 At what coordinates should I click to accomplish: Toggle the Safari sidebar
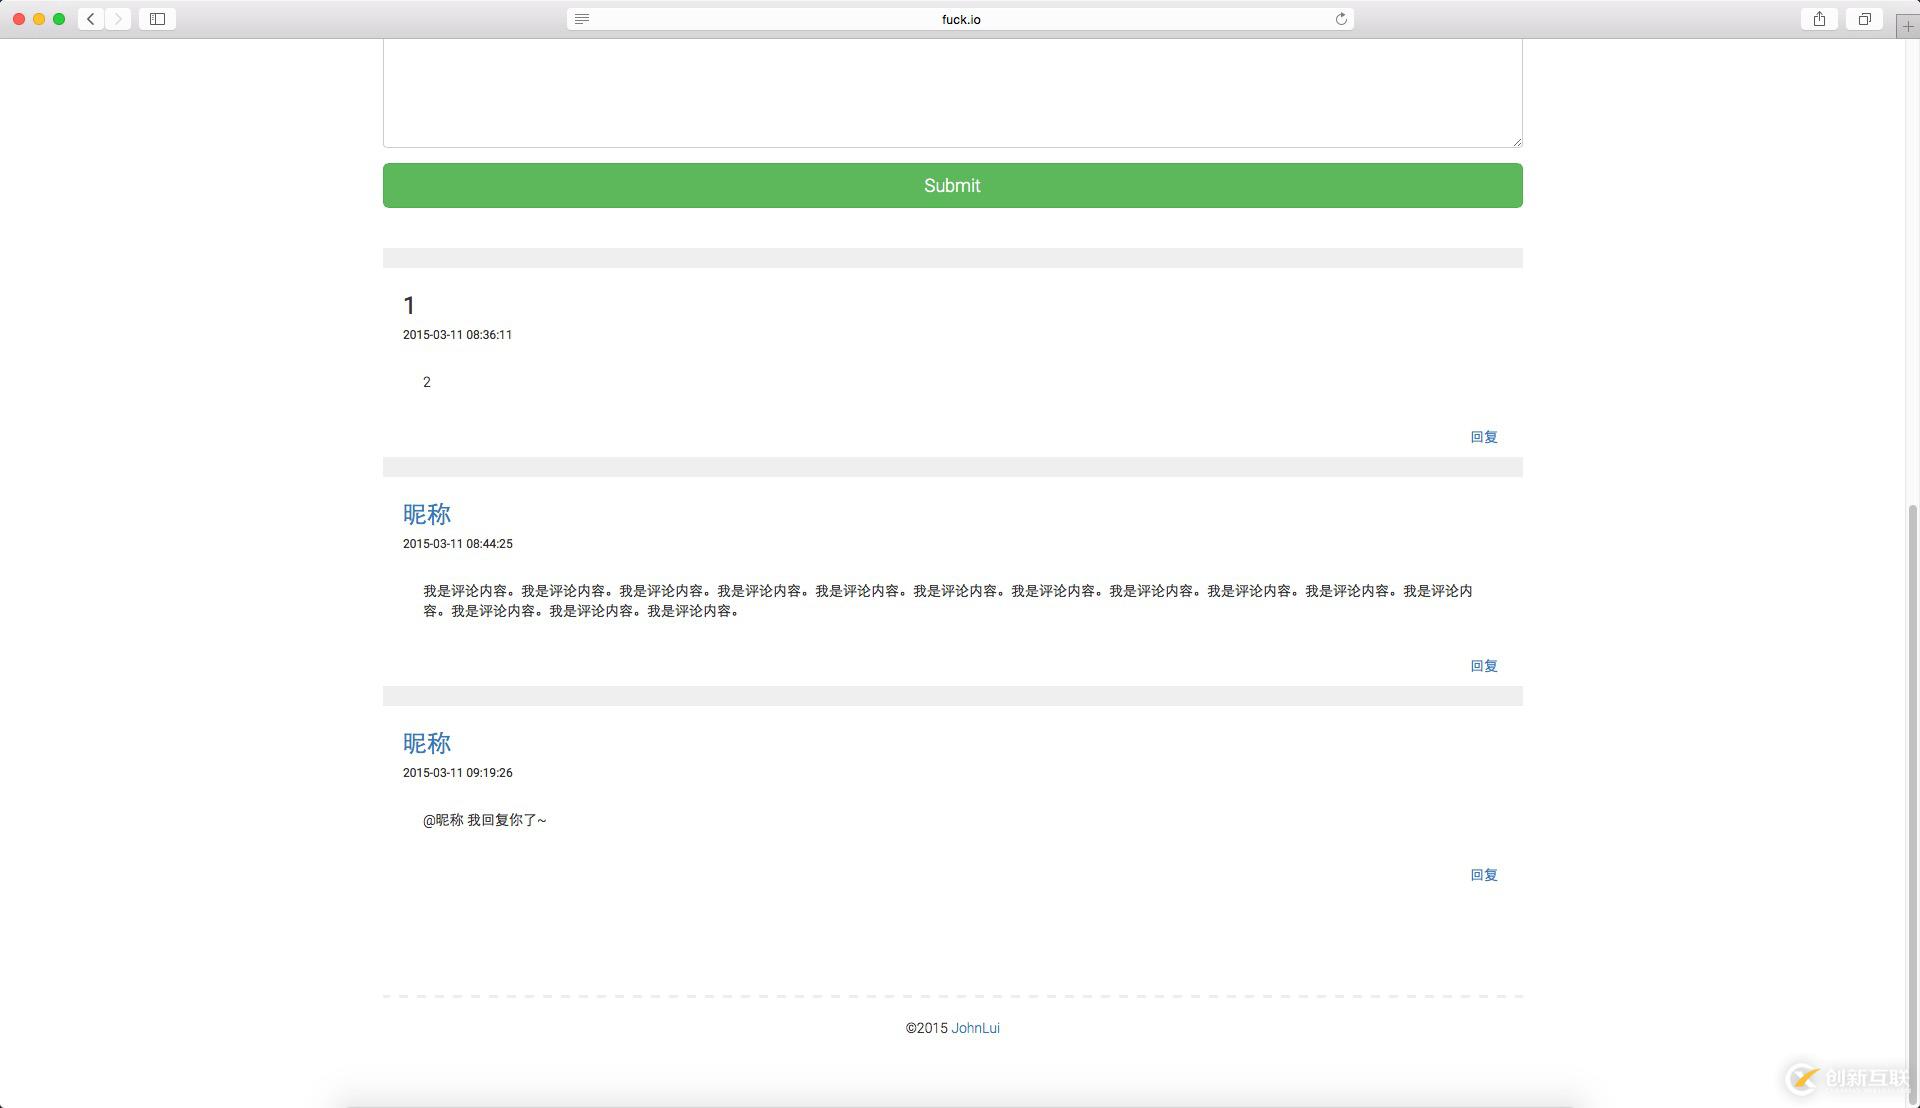tap(156, 18)
